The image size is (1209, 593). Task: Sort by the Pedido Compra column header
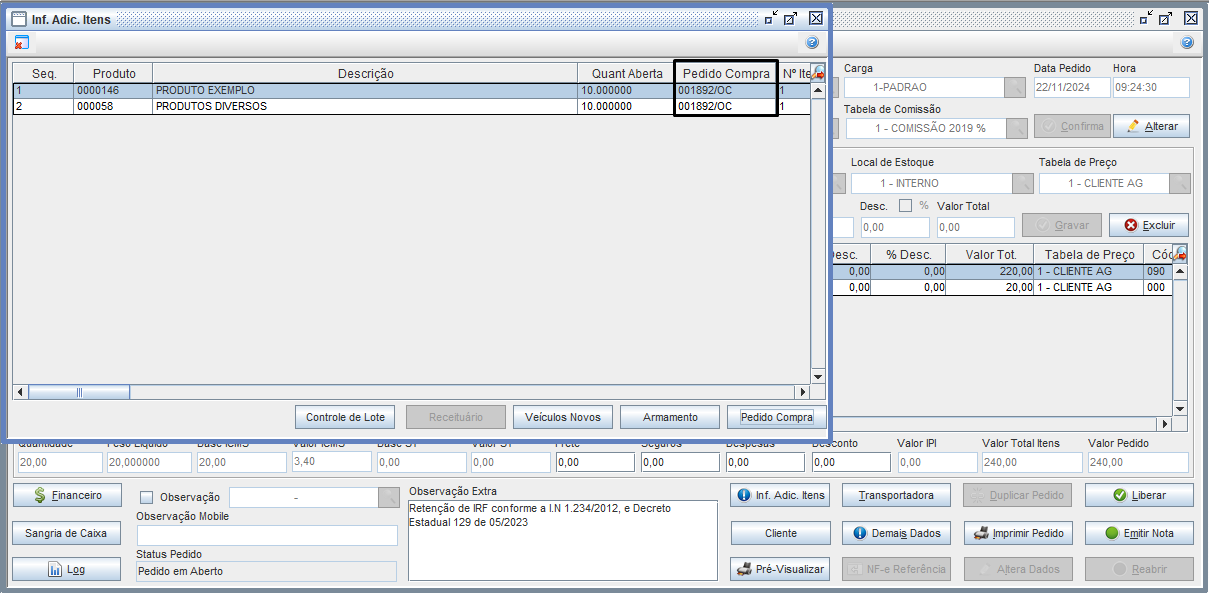click(726, 73)
